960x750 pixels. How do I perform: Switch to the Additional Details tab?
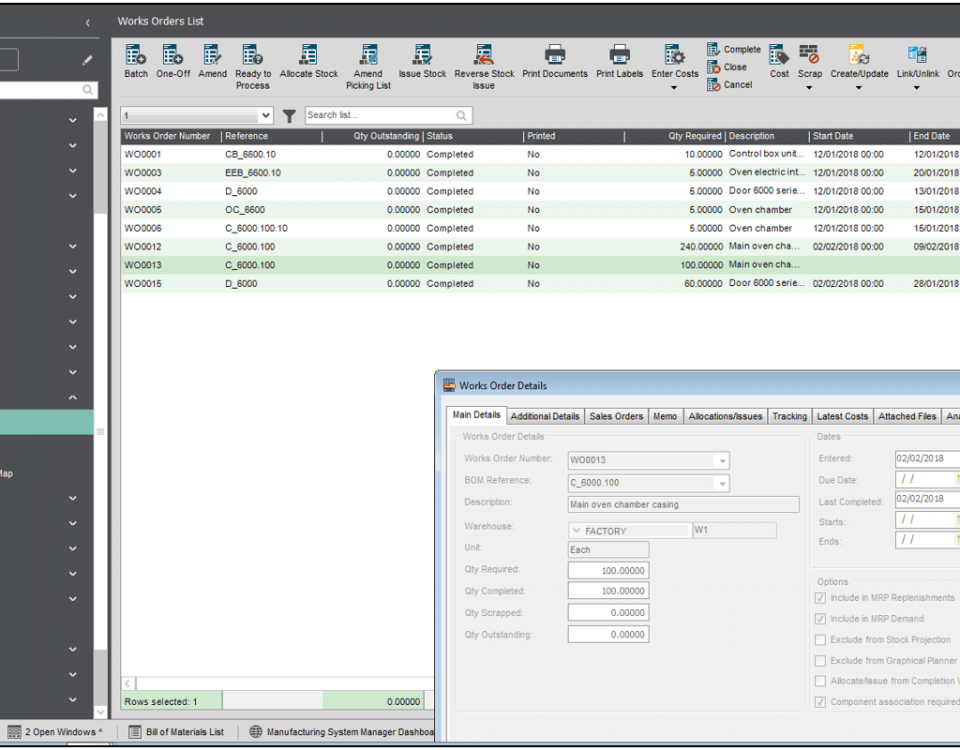(545, 416)
